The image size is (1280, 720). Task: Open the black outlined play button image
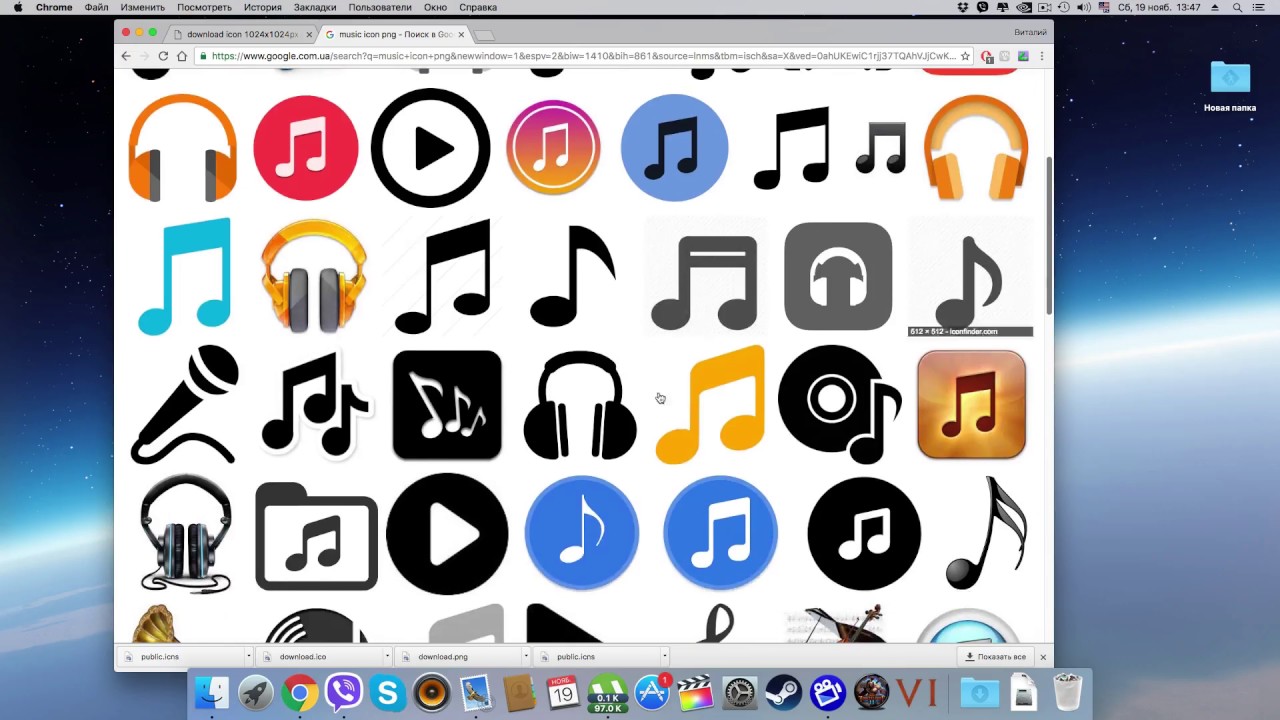[x=431, y=148]
